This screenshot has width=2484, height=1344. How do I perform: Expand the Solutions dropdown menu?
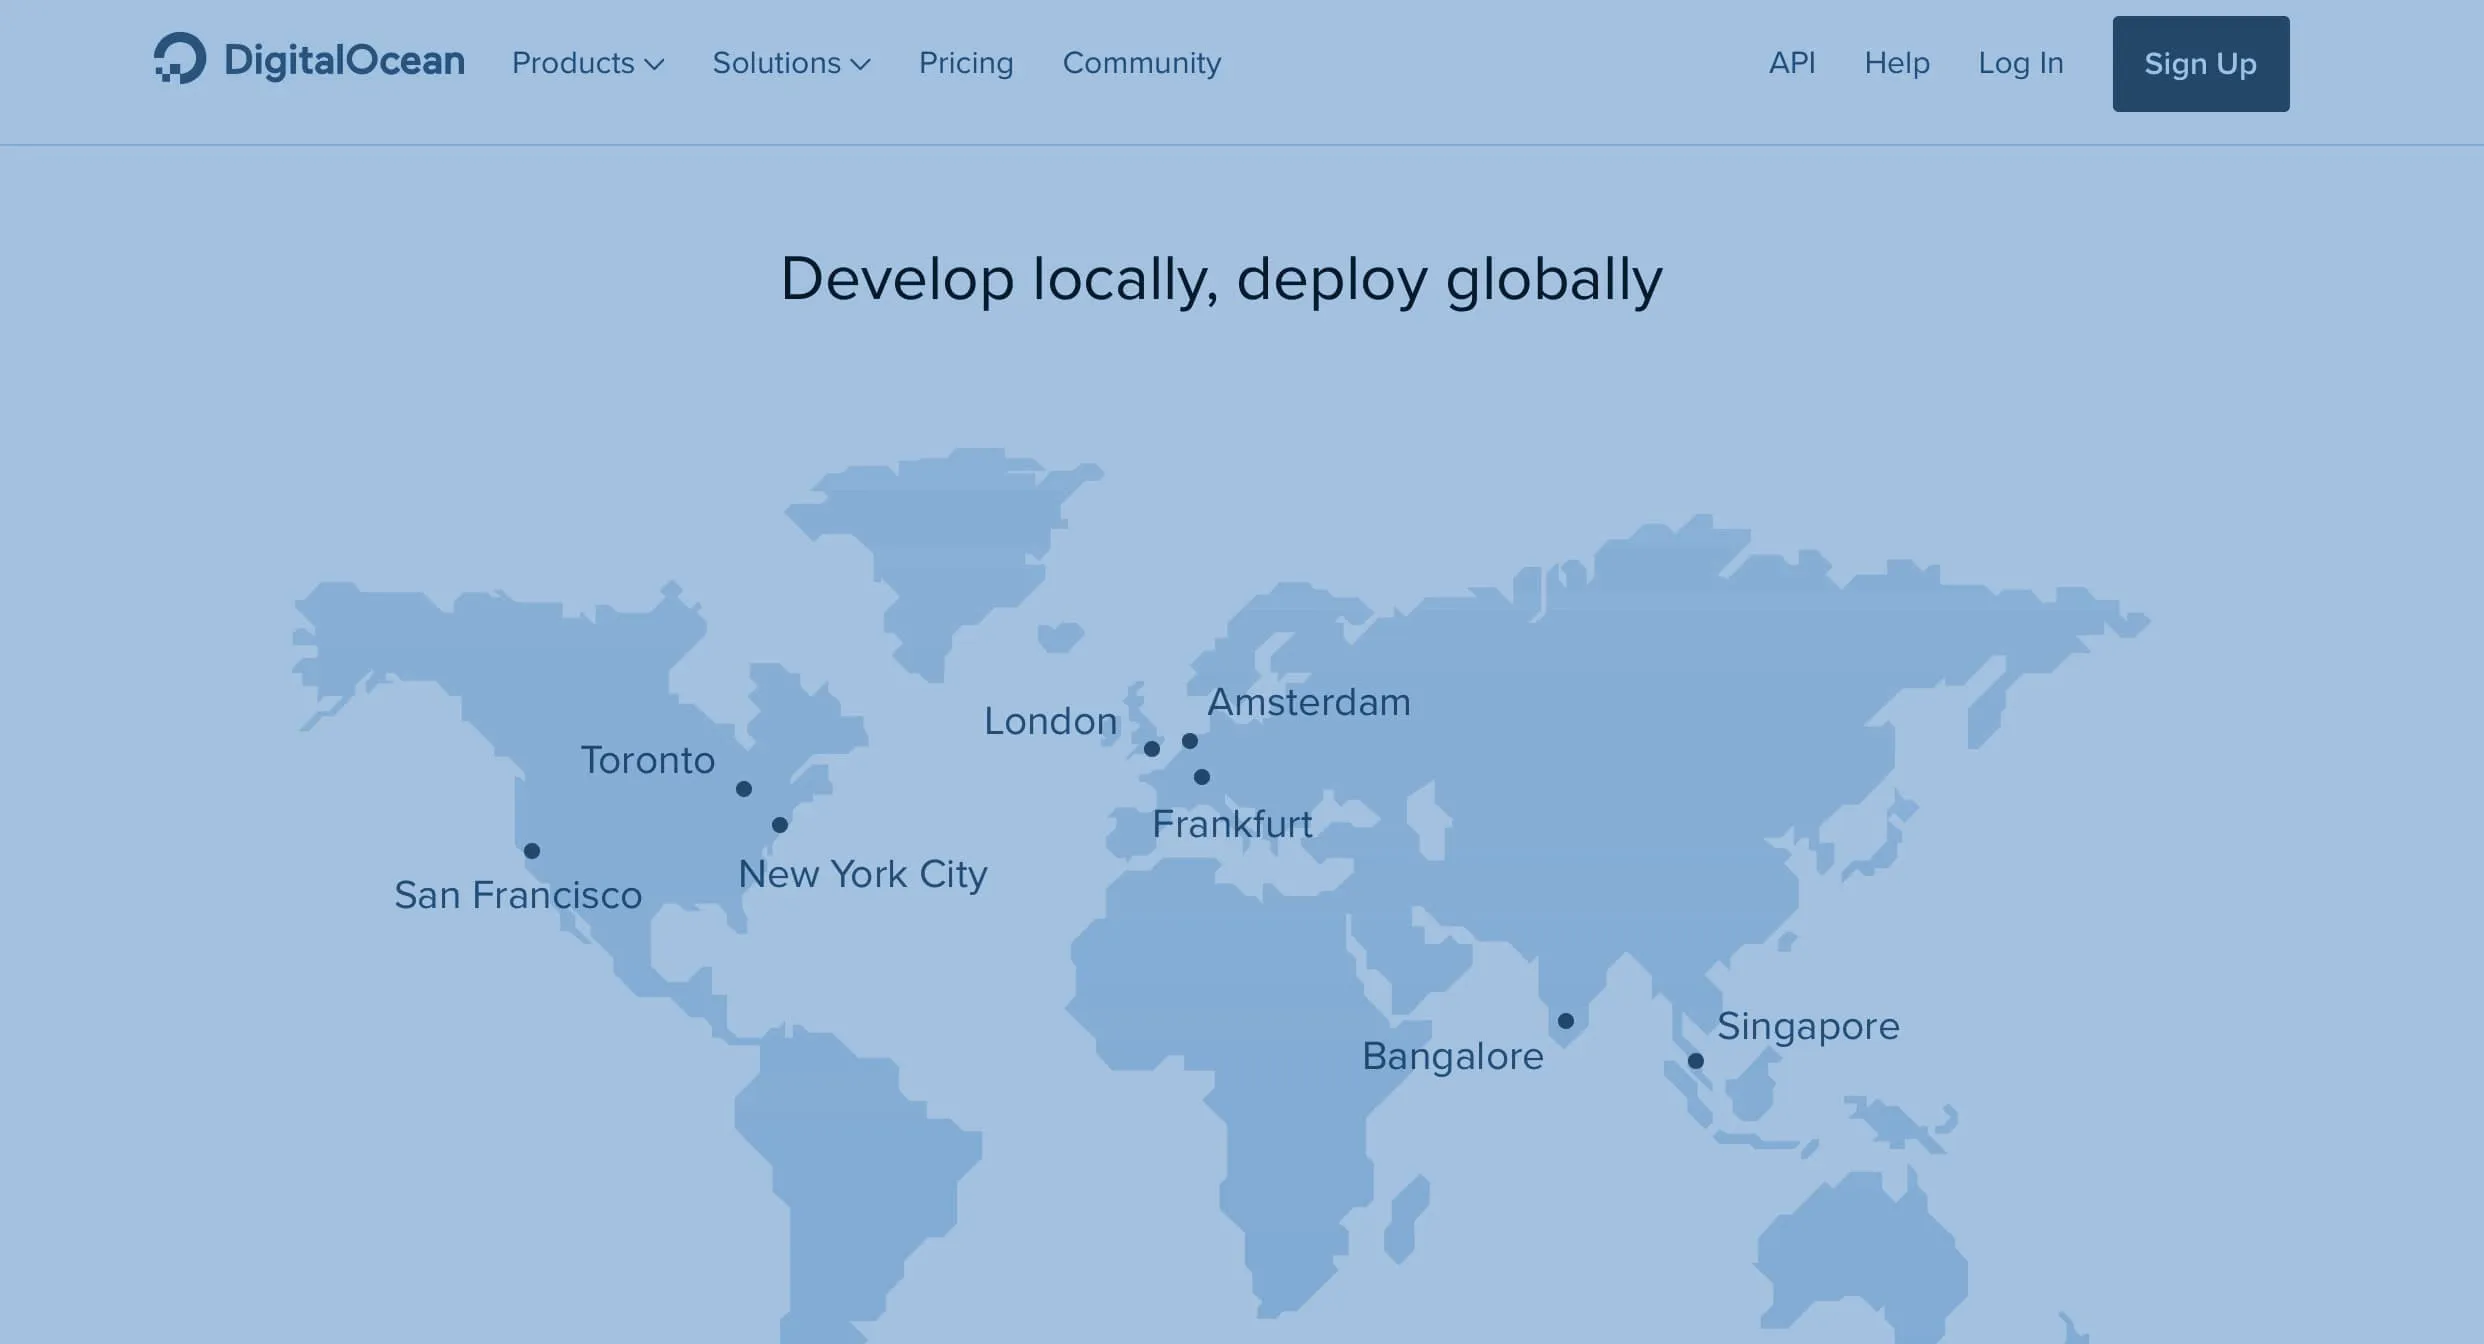tap(791, 63)
